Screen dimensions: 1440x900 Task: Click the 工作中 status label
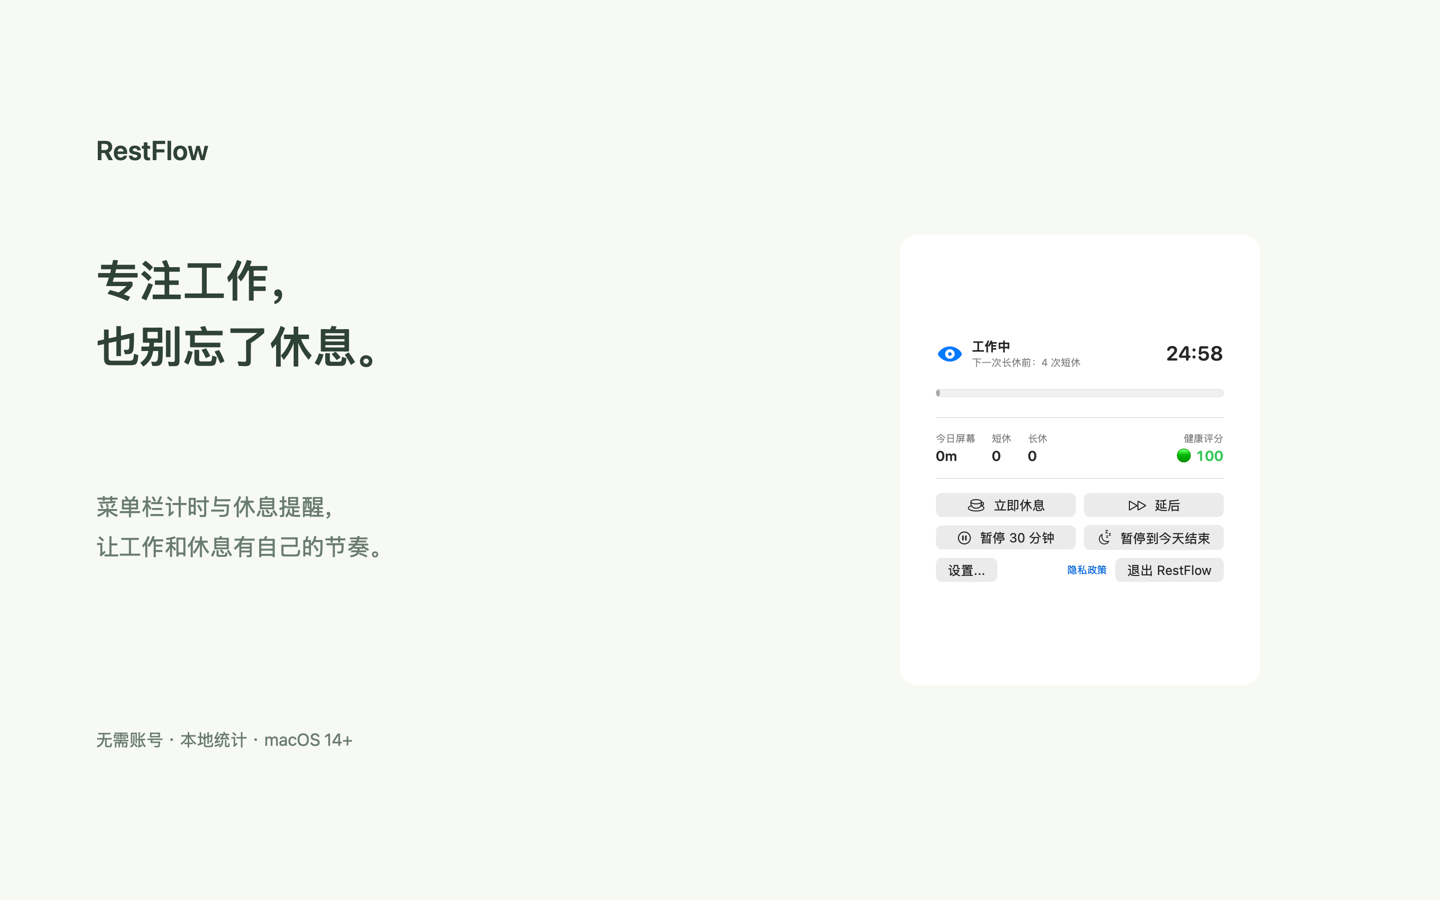tap(991, 346)
